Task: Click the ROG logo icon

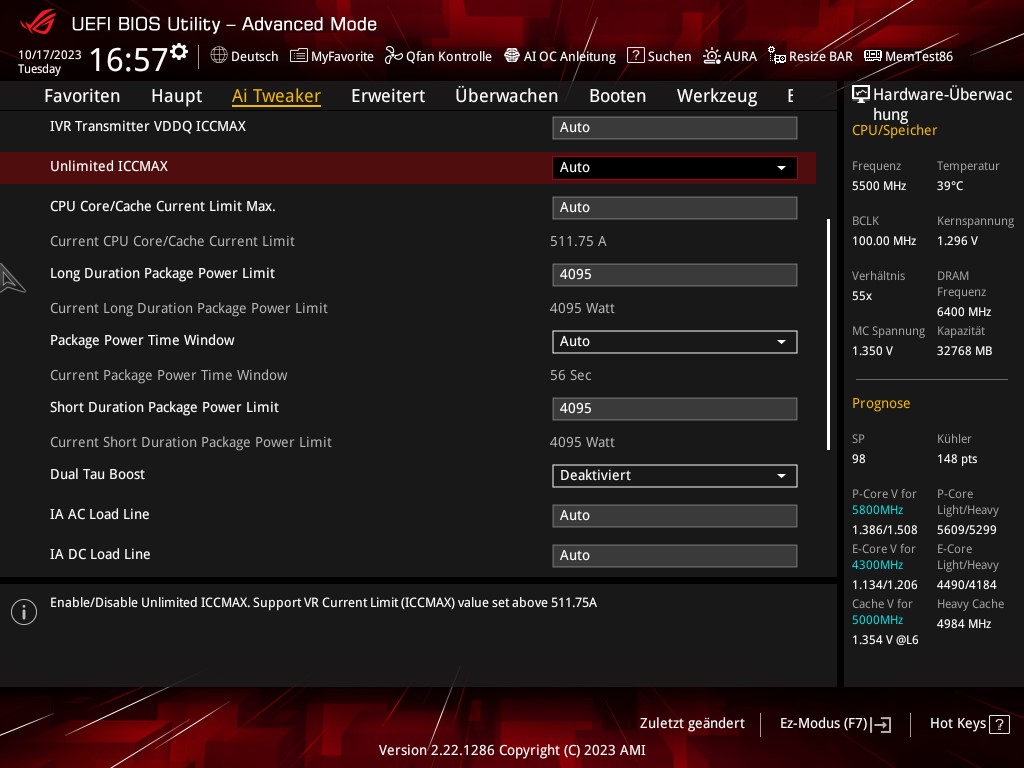Action: pos(38,22)
